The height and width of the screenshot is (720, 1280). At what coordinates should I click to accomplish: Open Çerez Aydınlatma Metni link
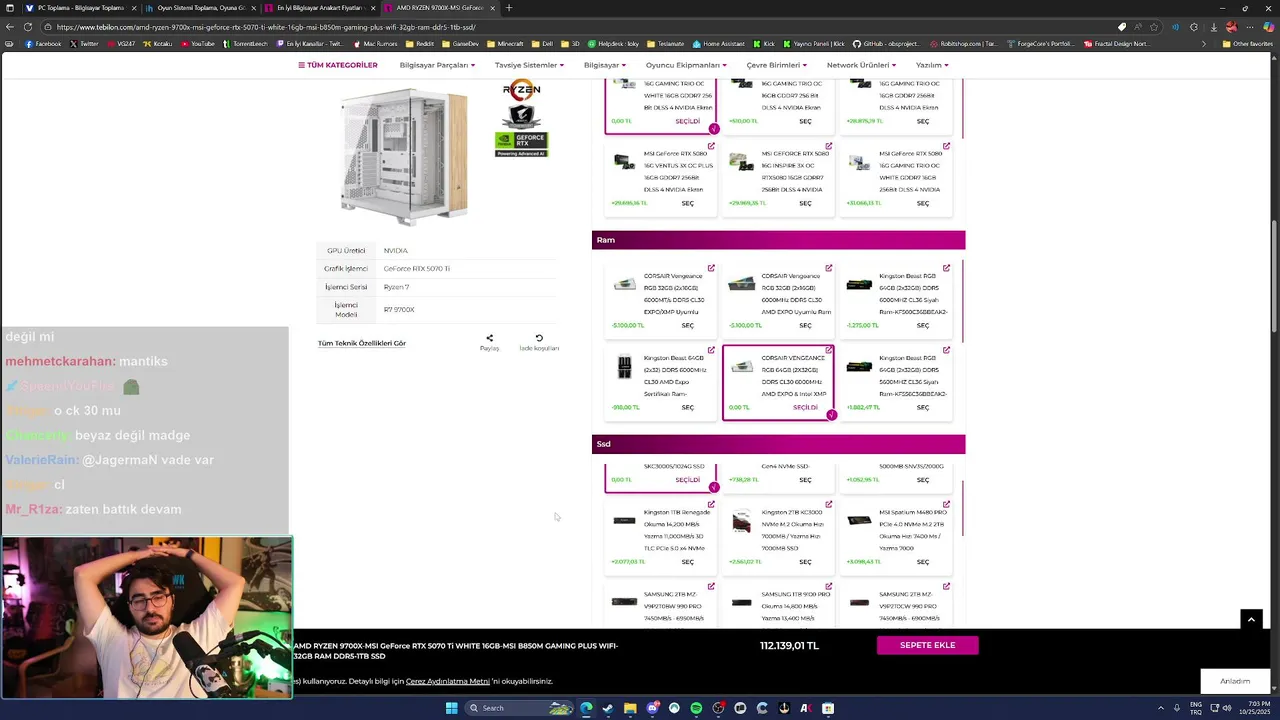[447, 681]
